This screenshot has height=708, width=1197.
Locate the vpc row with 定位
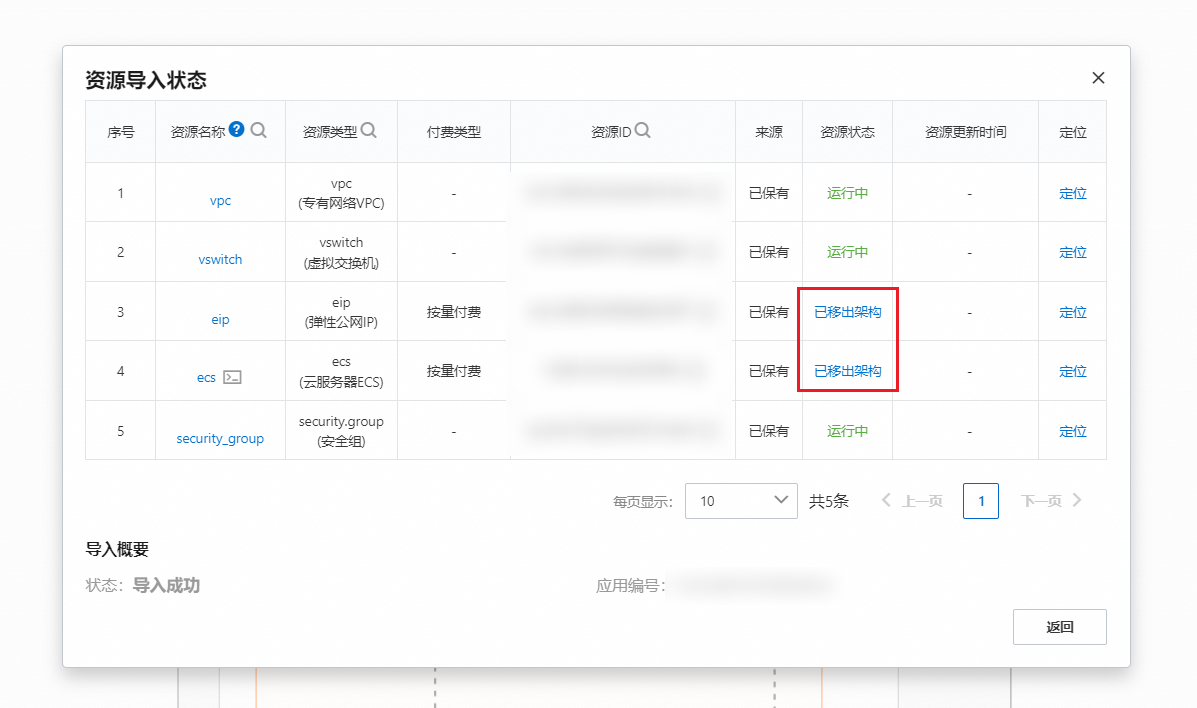[1073, 194]
